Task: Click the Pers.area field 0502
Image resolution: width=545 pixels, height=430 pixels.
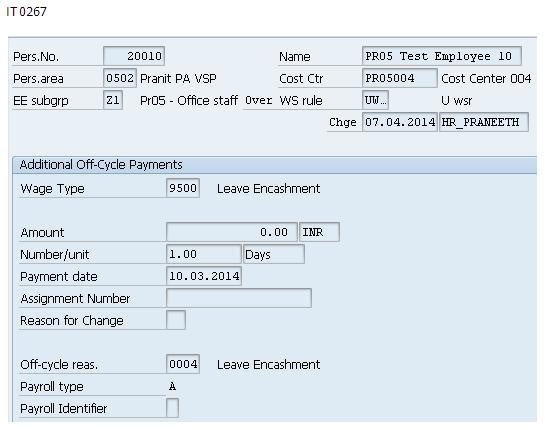Action: point(120,78)
